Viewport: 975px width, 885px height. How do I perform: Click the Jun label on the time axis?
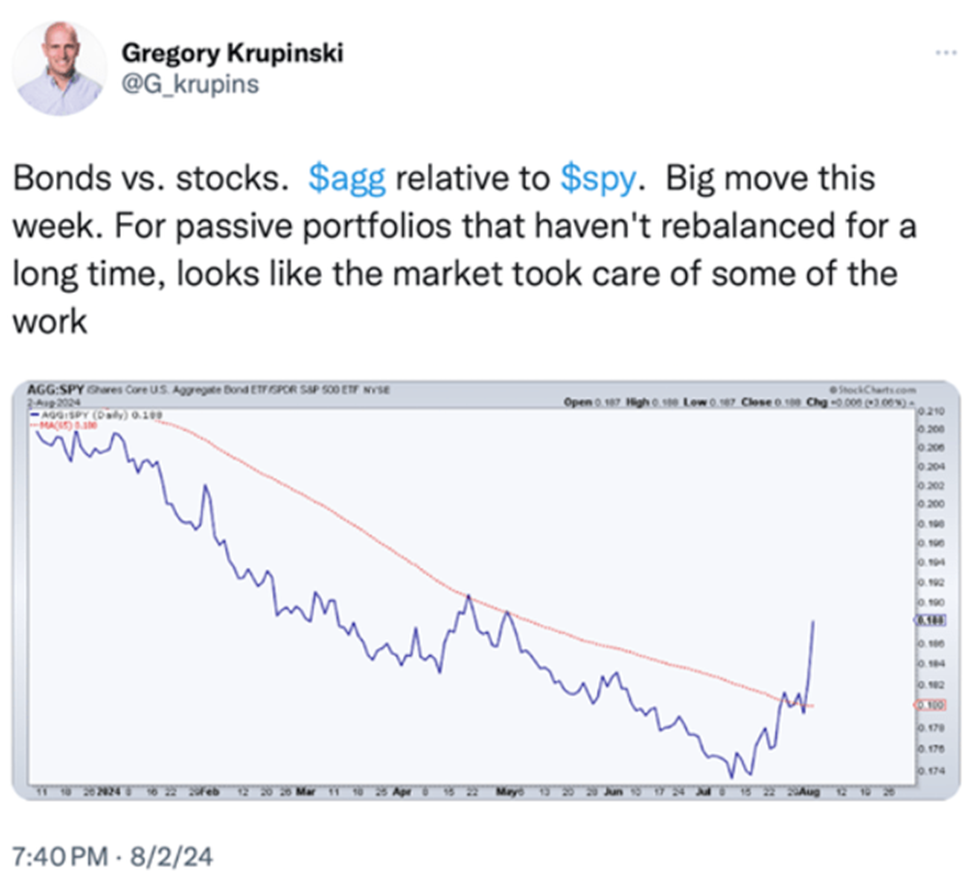(x=613, y=792)
